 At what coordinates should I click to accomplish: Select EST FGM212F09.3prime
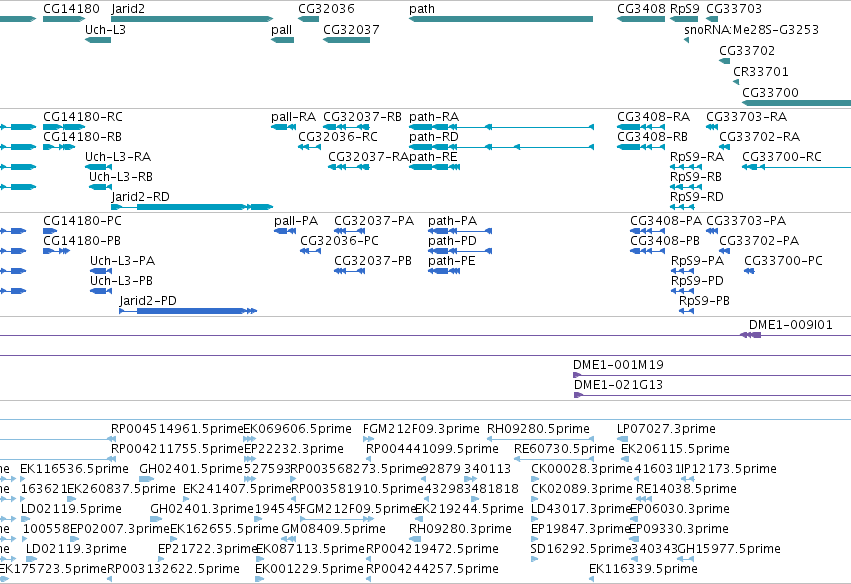point(421,429)
